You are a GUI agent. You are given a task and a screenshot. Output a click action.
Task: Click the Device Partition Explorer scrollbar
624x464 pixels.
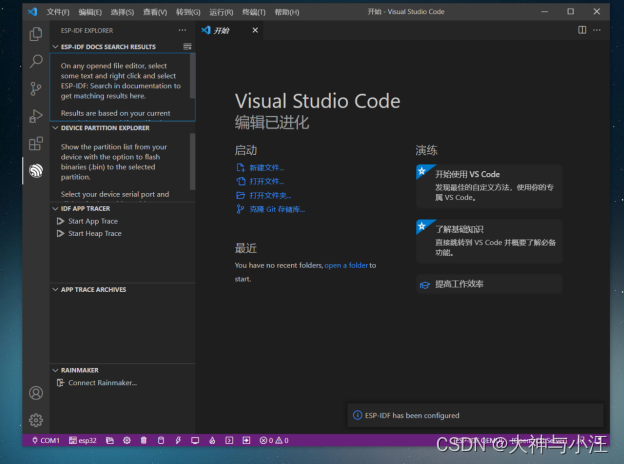click(193, 162)
